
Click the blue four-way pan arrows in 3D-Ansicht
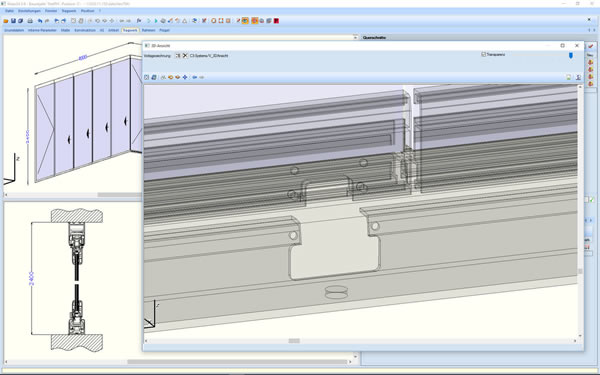click(x=185, y=77)
